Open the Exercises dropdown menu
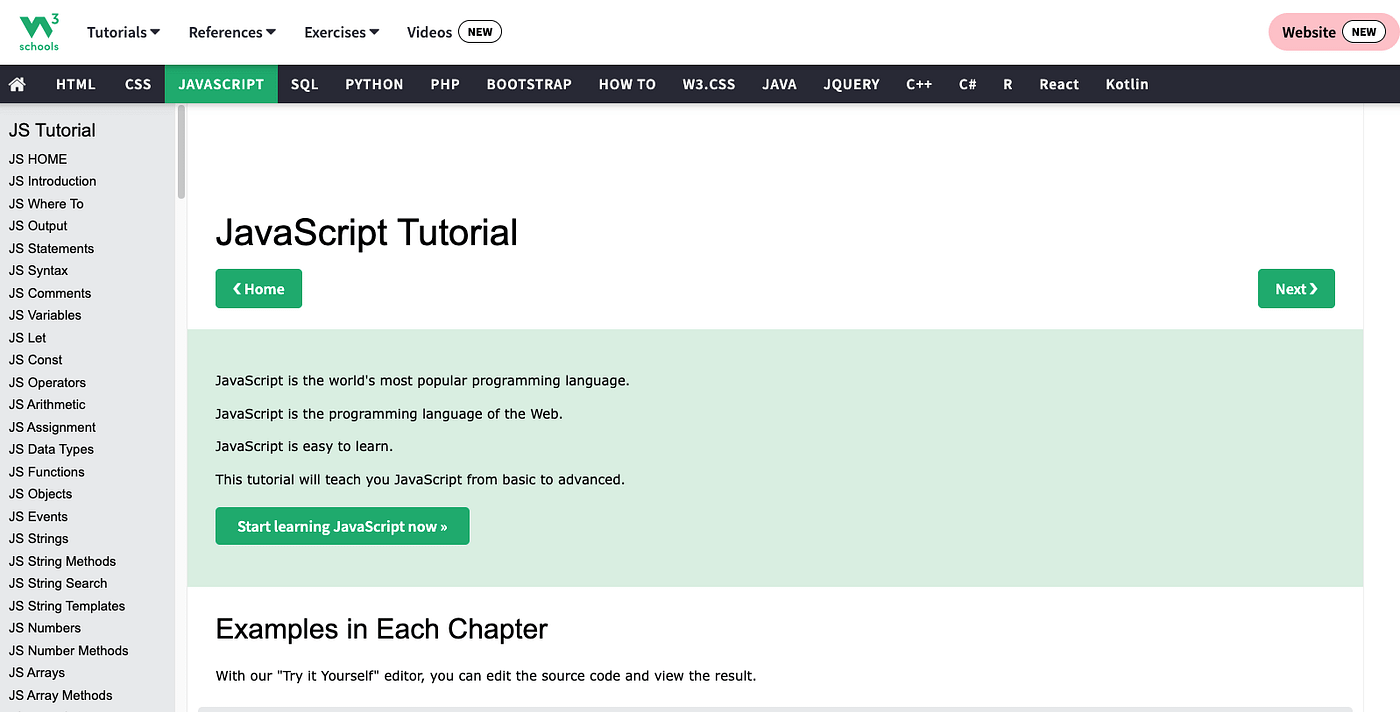This screenshot has width=1400, height=712. [342, 32]
